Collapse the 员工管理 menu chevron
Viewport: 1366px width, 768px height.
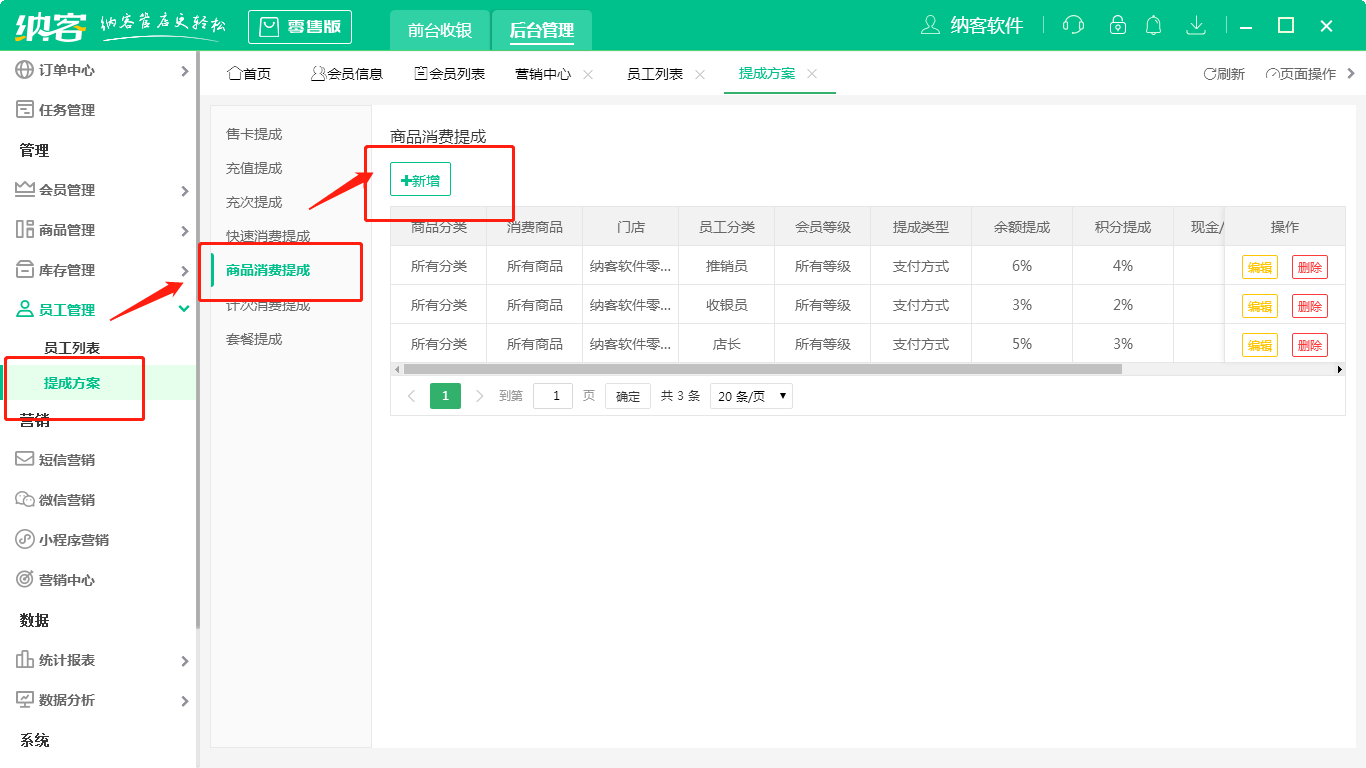tap(184, 309)
